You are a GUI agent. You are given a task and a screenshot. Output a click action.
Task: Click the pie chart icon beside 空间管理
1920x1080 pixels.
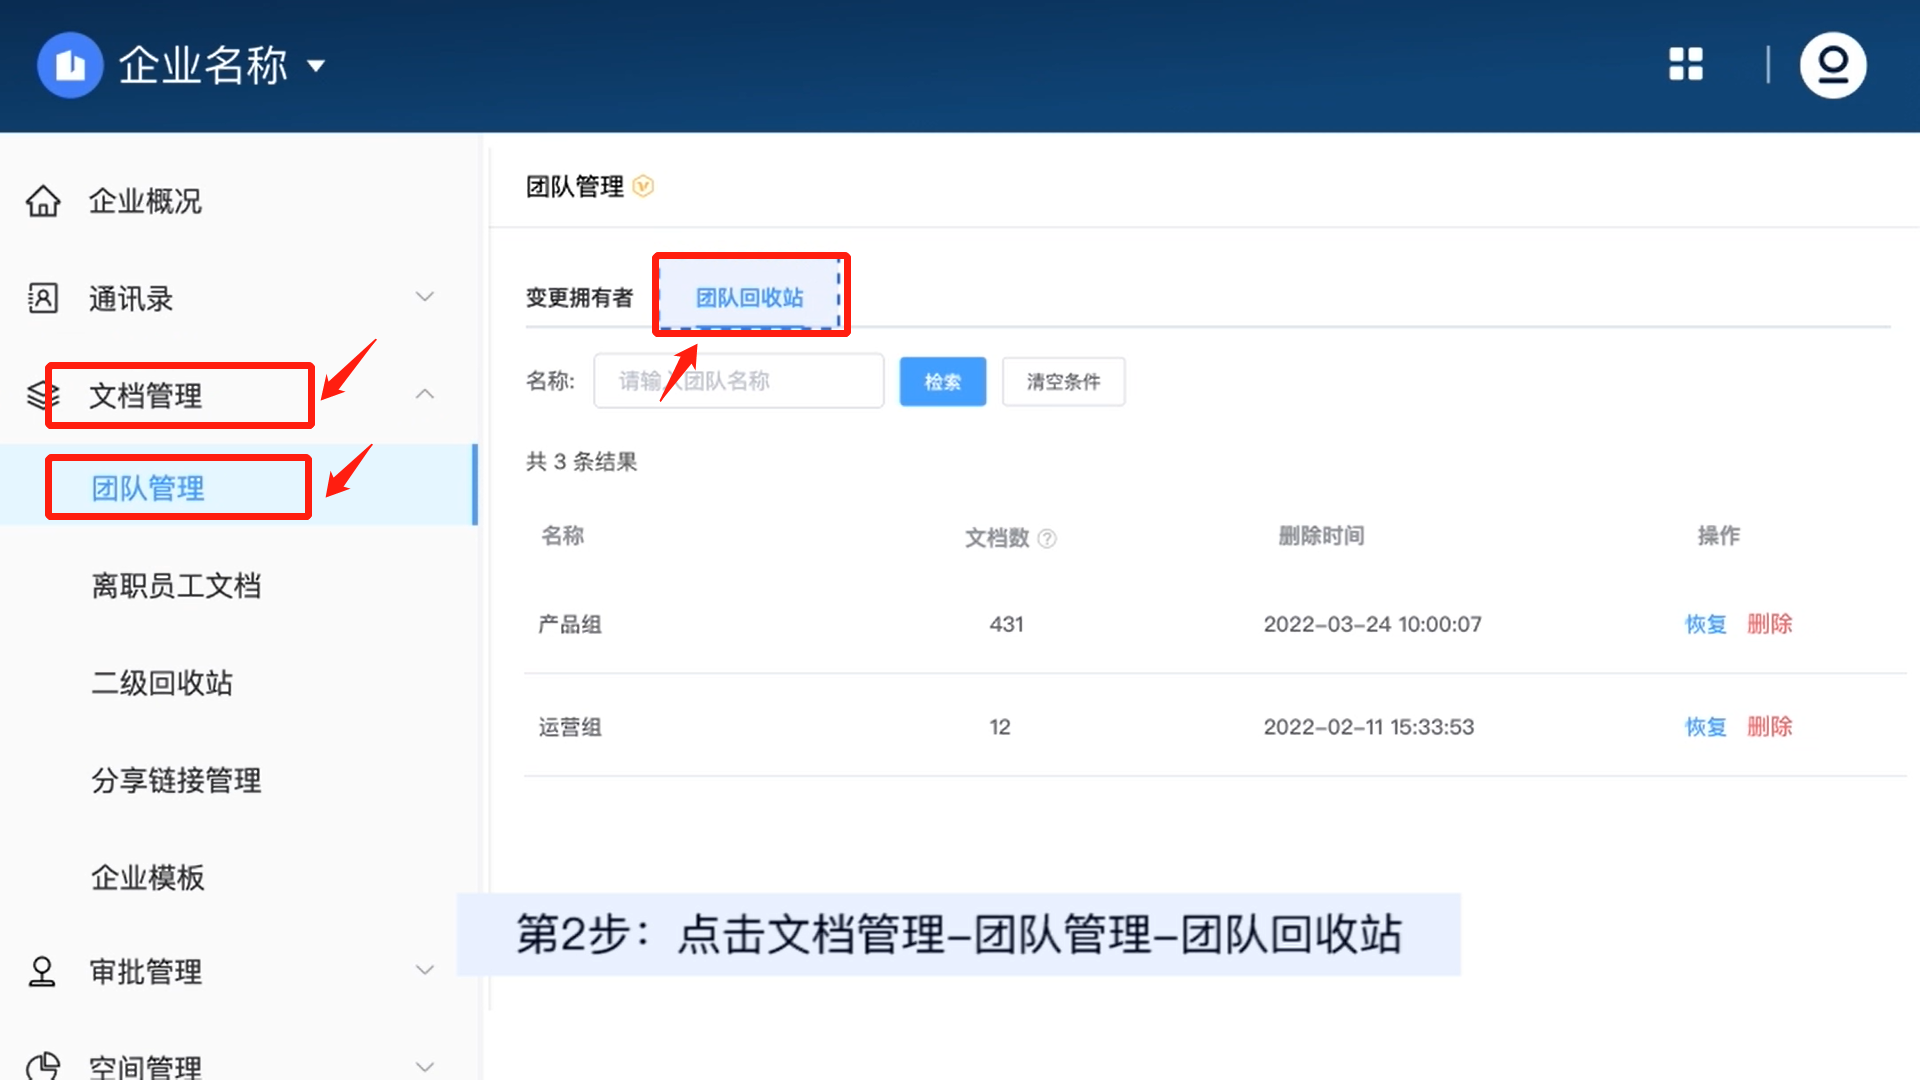tap(43, 1066)
